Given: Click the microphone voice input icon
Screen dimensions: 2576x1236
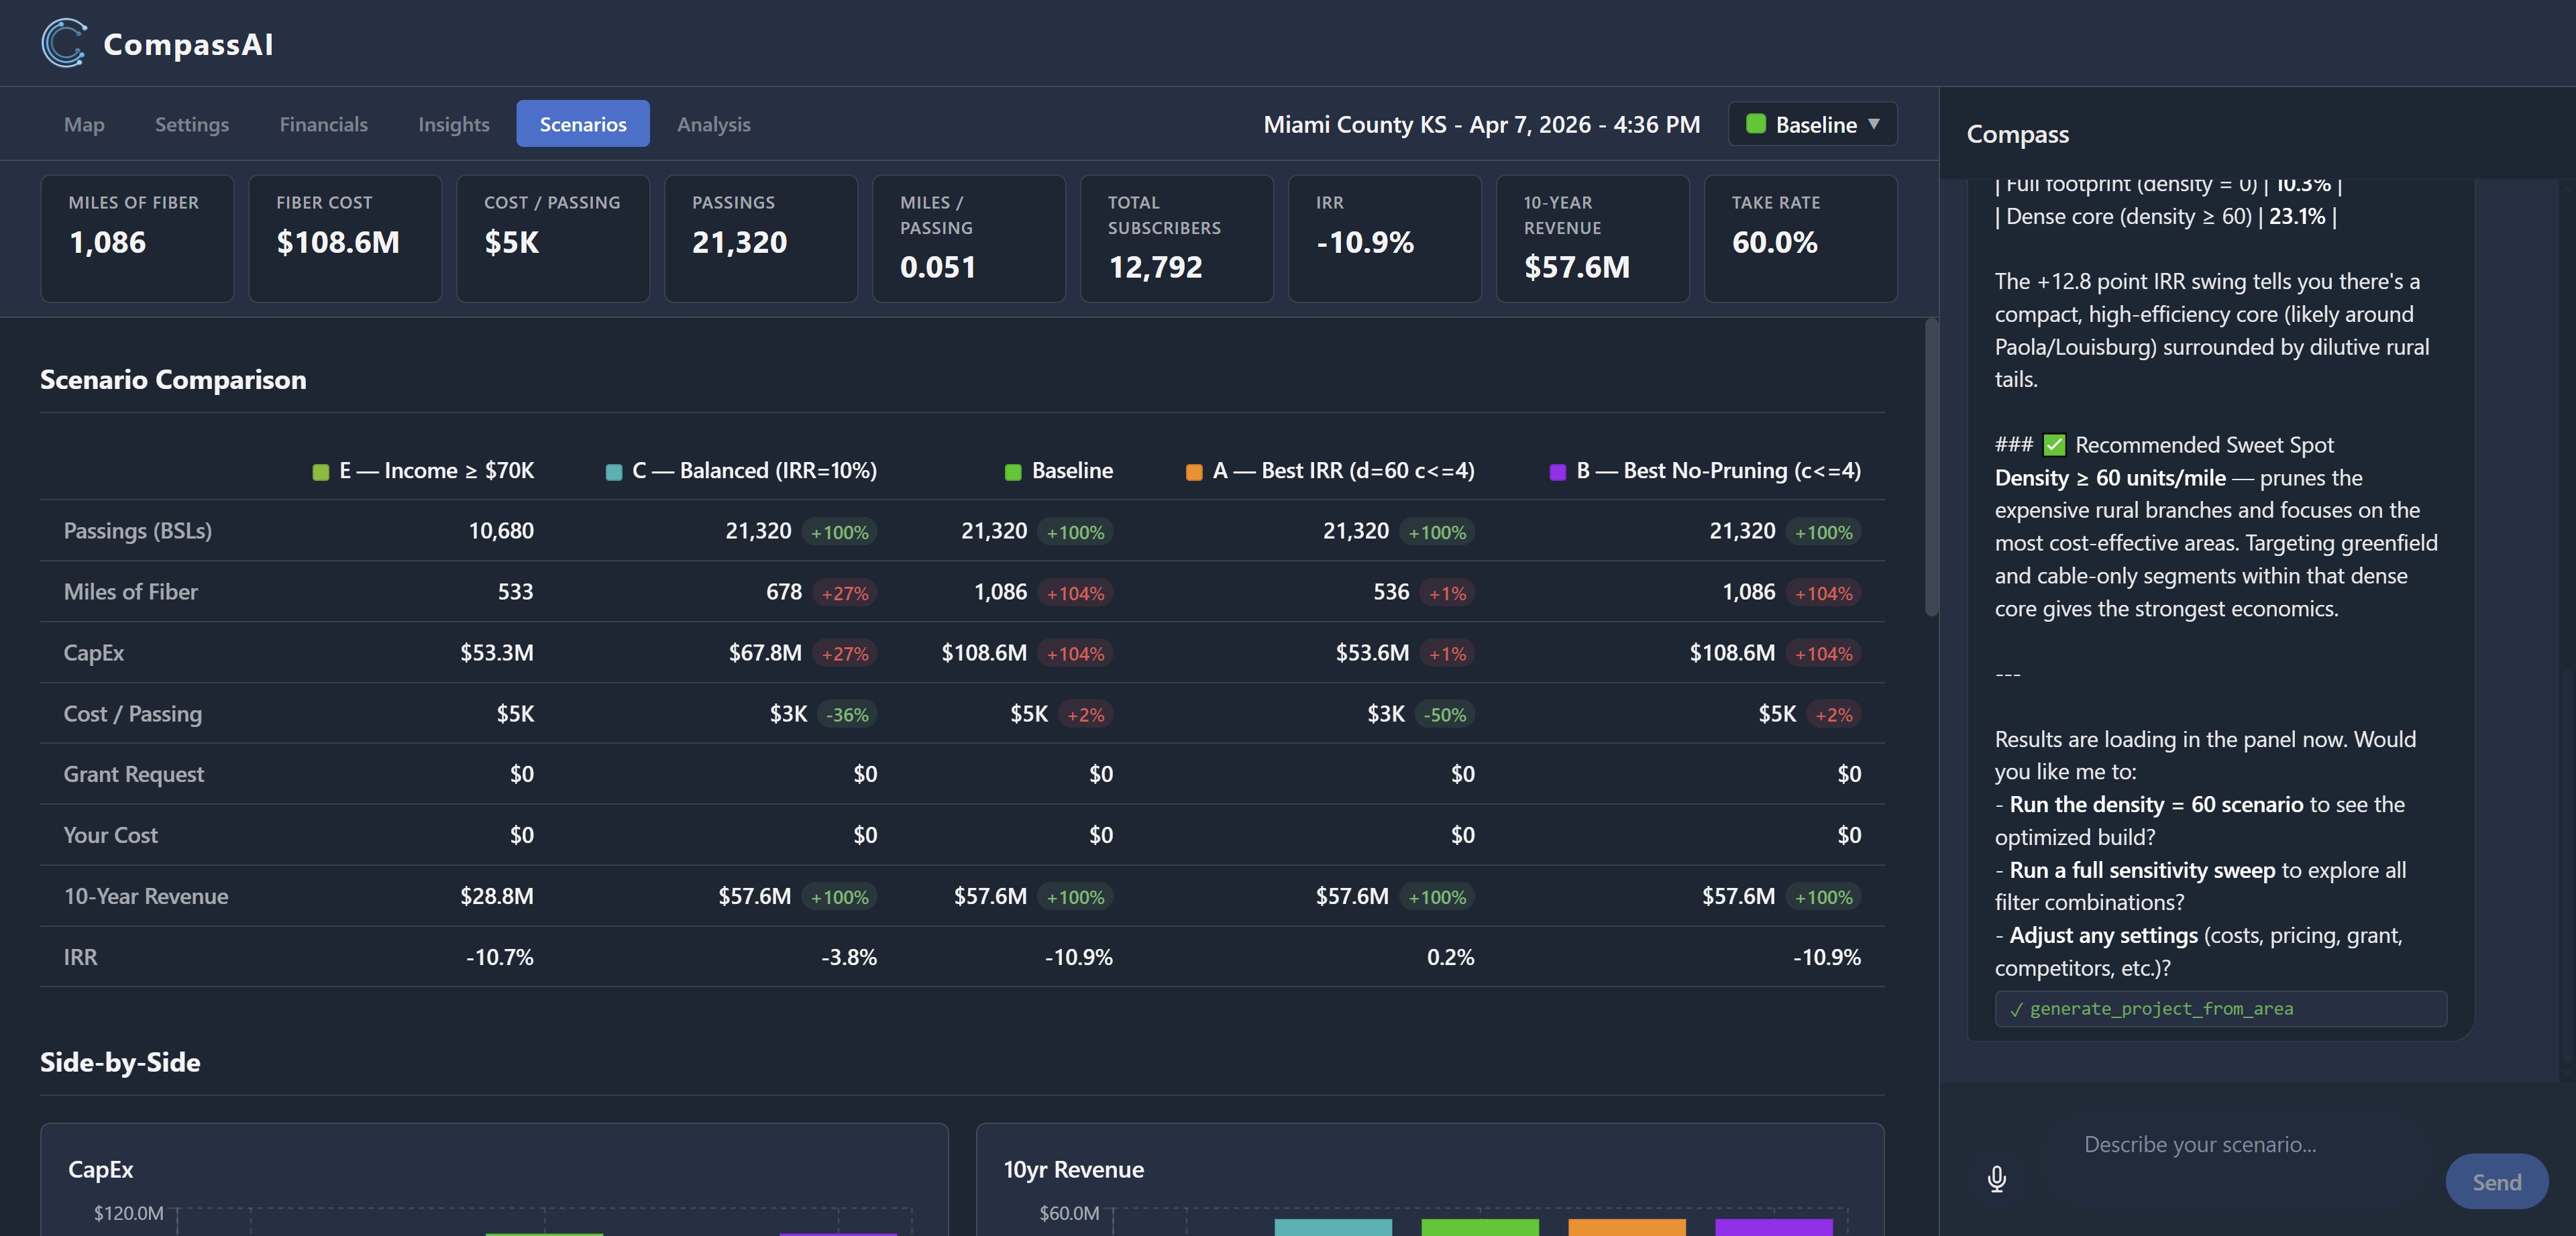Looking at the screenshot, I should click(x=1996, y=1180).
